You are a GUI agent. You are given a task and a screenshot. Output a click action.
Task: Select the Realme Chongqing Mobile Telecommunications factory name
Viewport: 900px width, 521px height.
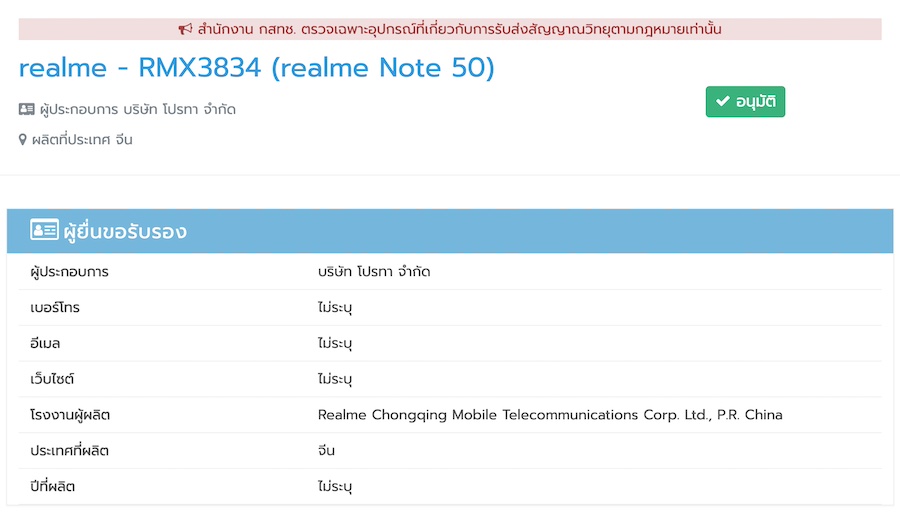pyautogui.click(x=549, y=415)
